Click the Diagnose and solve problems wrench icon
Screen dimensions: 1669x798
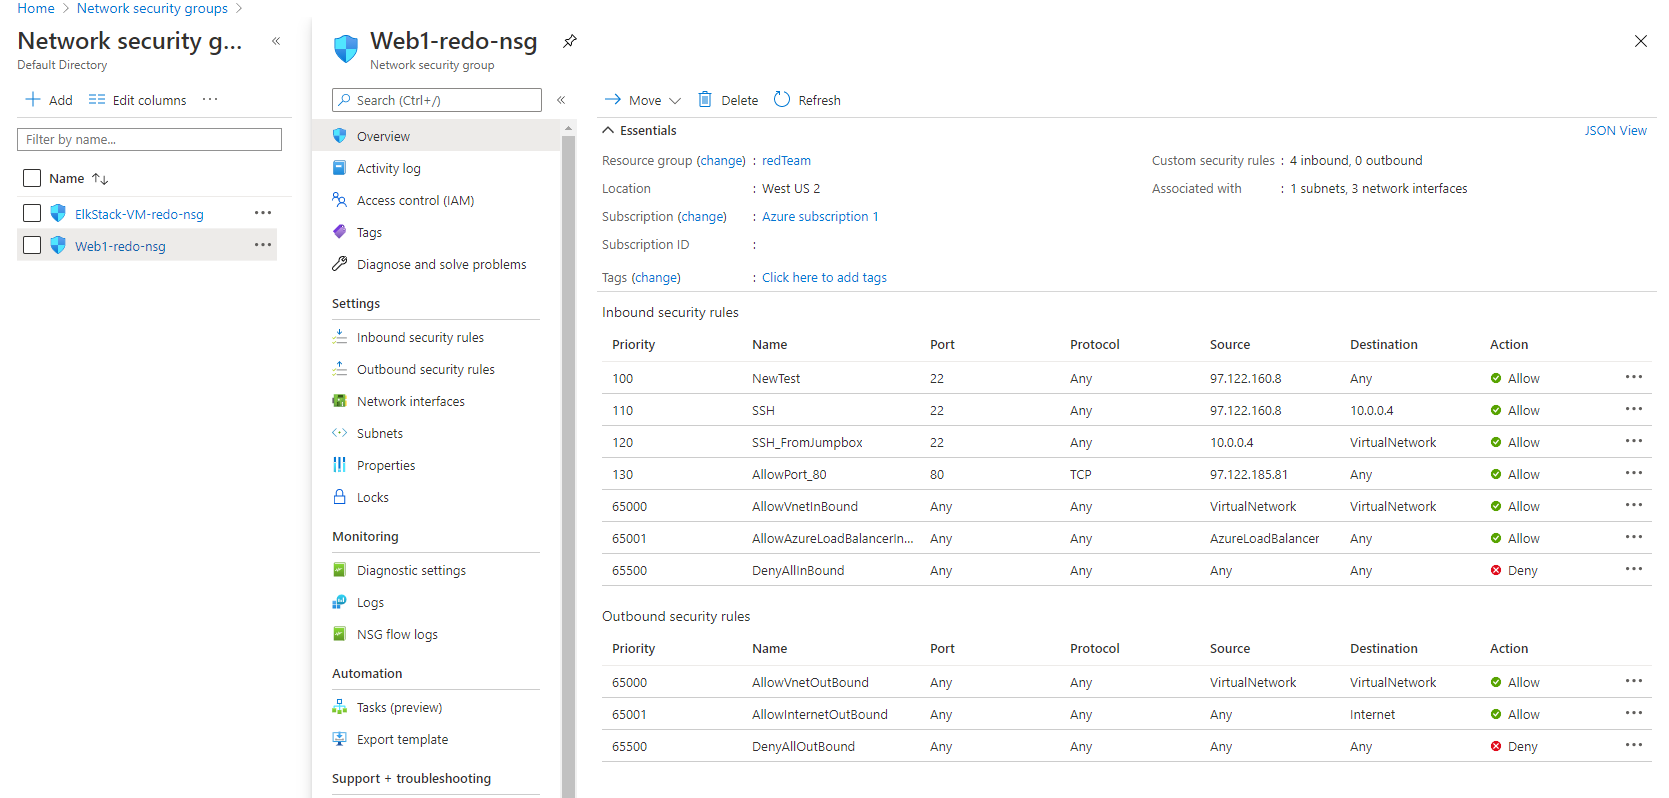pos(340,264)
